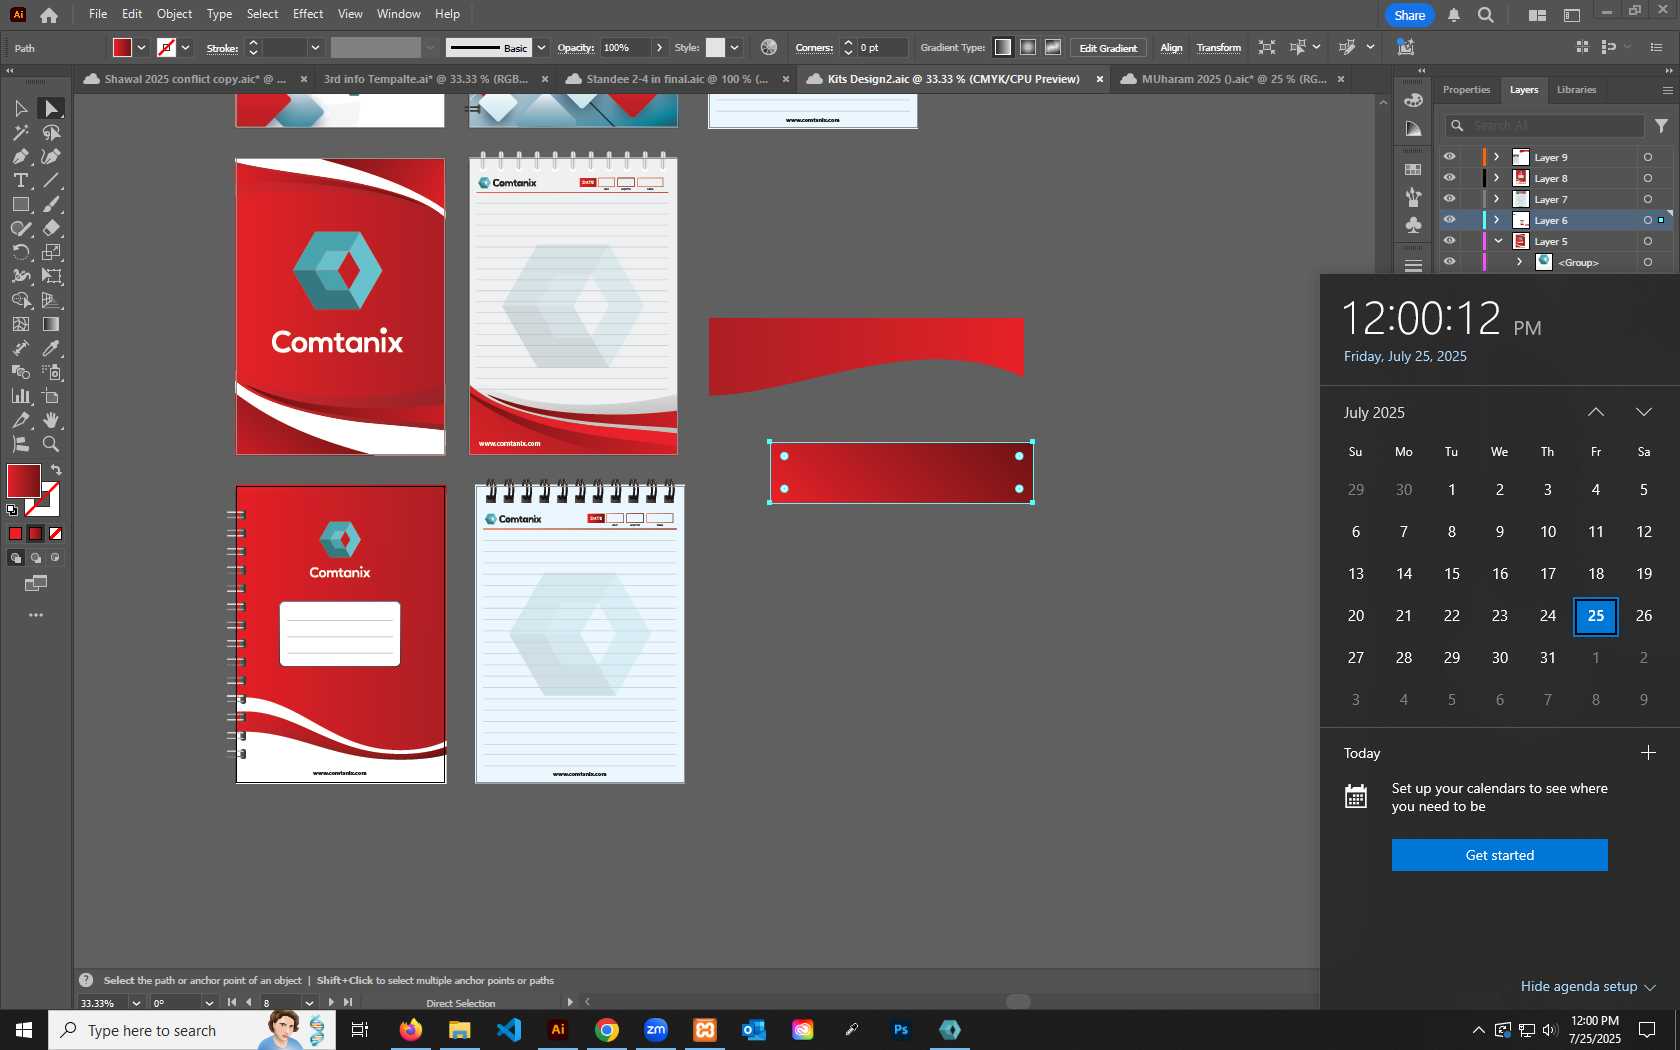
Task: Open the Object menu
Action: pos(174,14)
